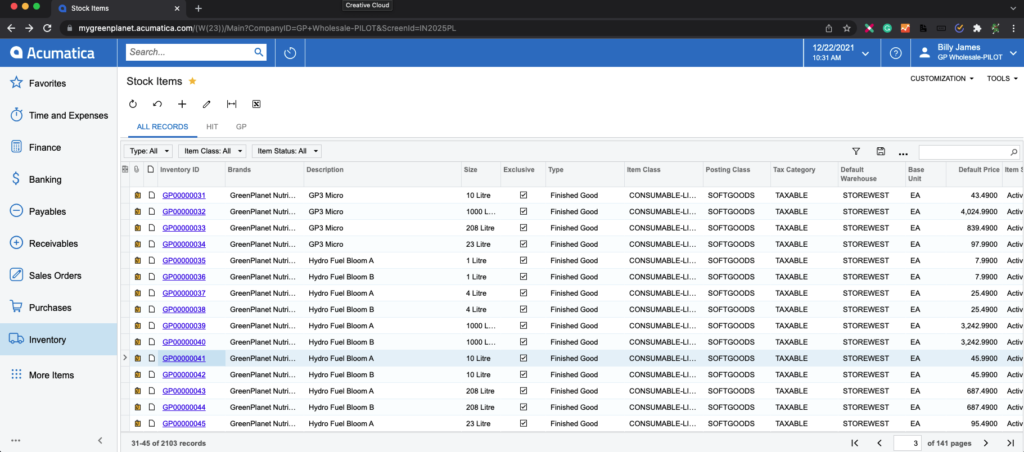1024x452 pixels.
Task: Click the pencil Edit record icon
Action: pyautogui.click(x=207, y=104)
